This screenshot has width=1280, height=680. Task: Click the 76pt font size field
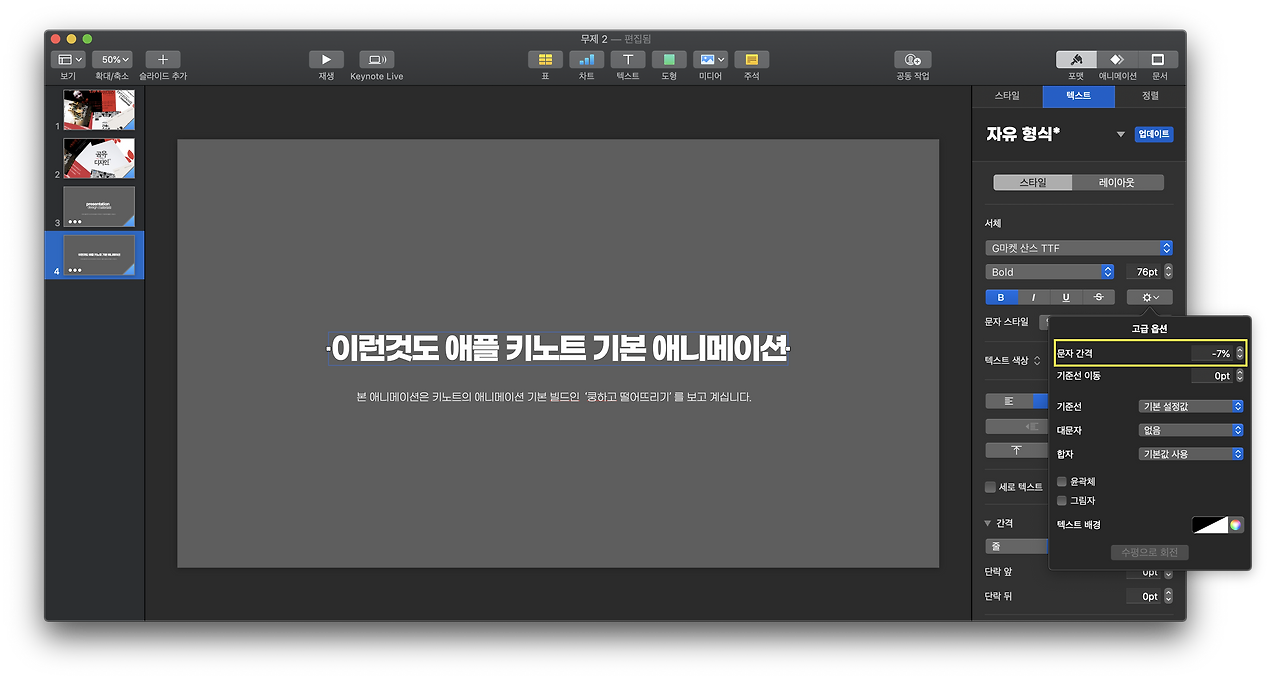(1143, 272)
